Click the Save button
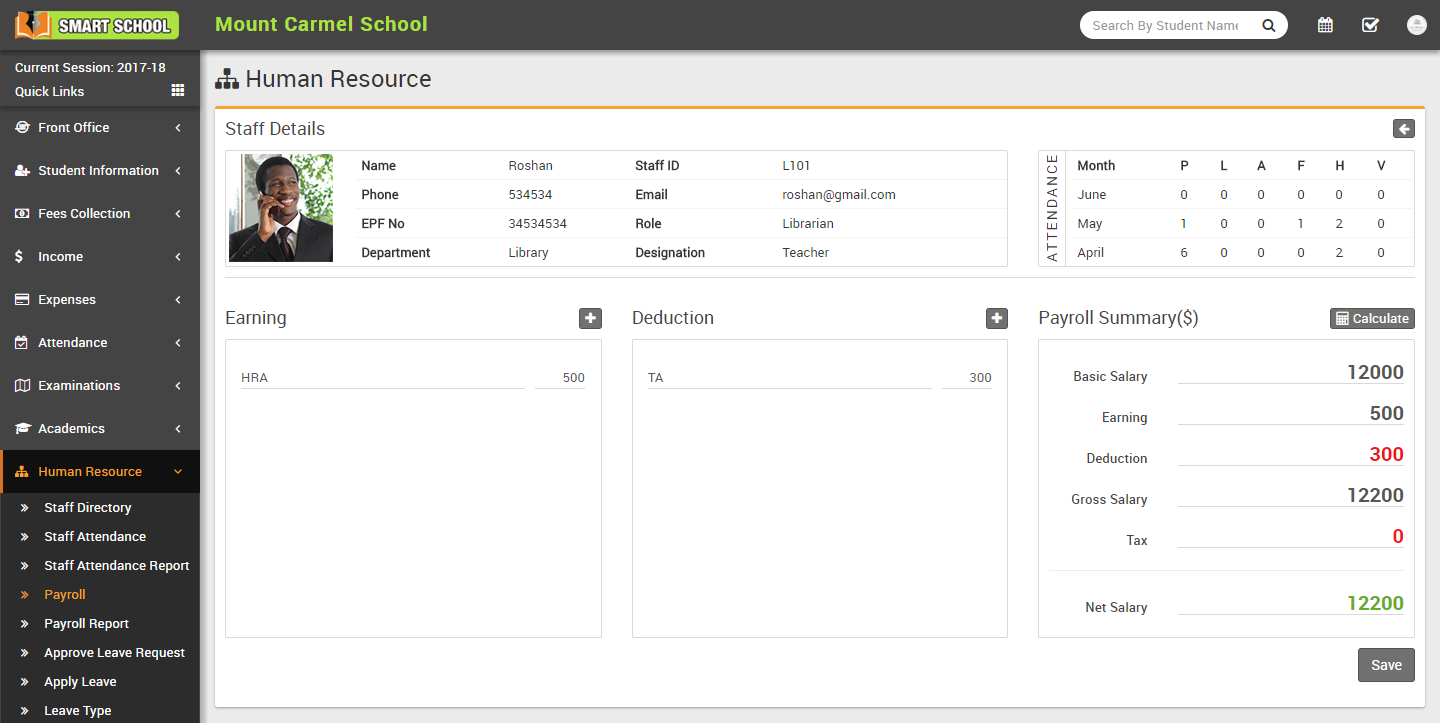The height and width of the screenshot is (723, 1440). (x=1386, y=665)
